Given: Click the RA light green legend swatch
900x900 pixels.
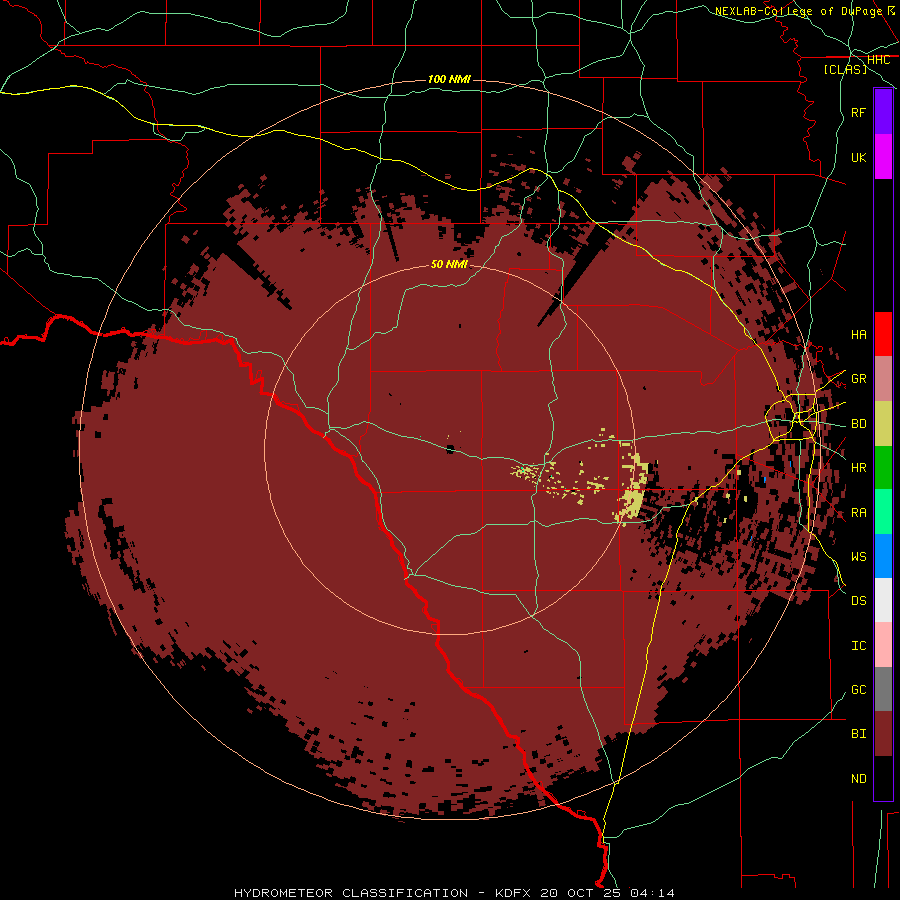Looking at the screenshot, I should [883, 512].
